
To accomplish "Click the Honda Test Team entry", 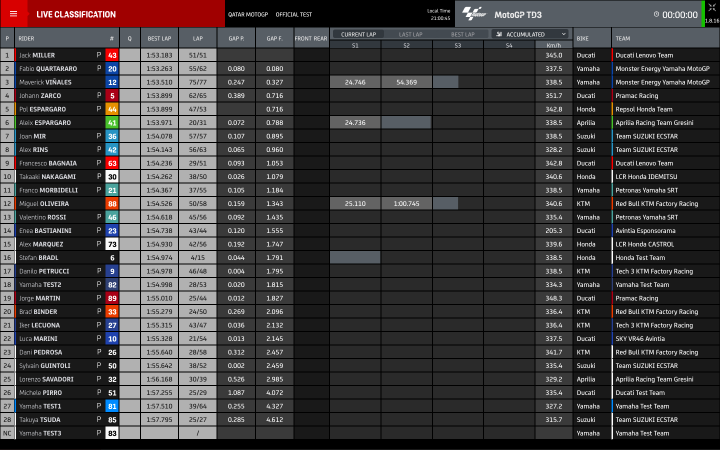I will (x=640, y=258).
